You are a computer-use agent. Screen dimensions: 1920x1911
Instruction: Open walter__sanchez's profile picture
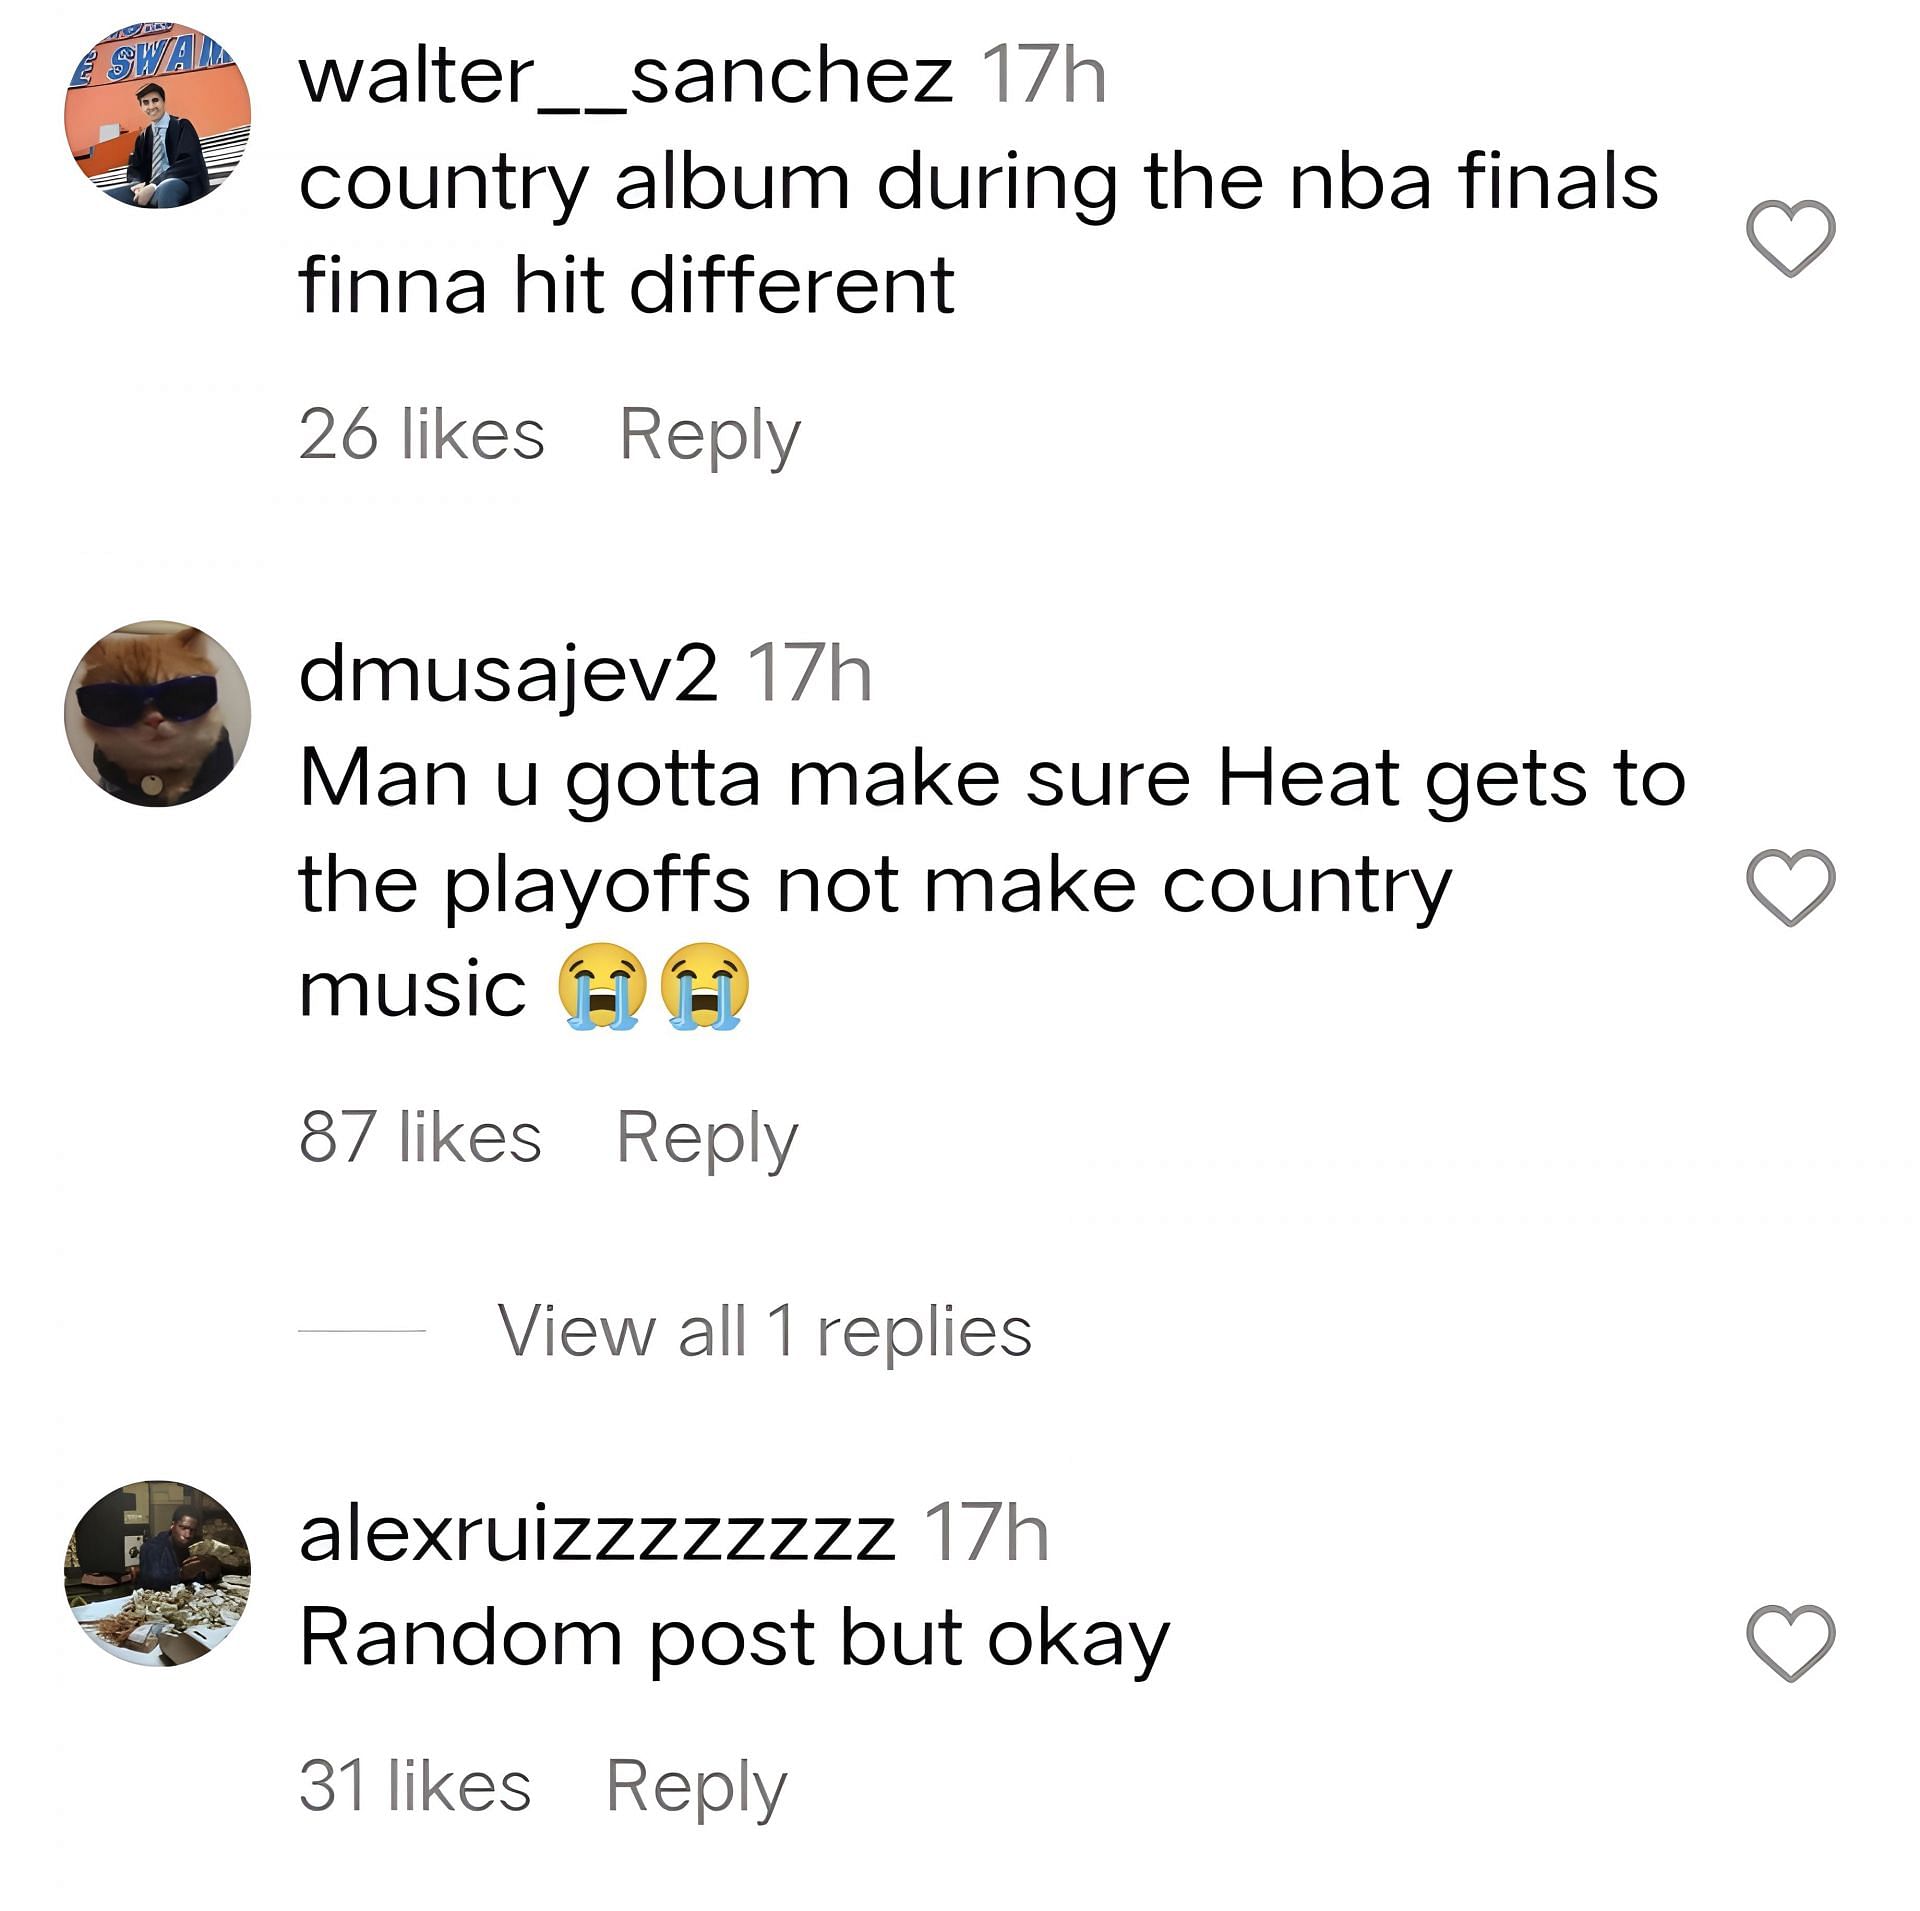(x=157, y=115)
